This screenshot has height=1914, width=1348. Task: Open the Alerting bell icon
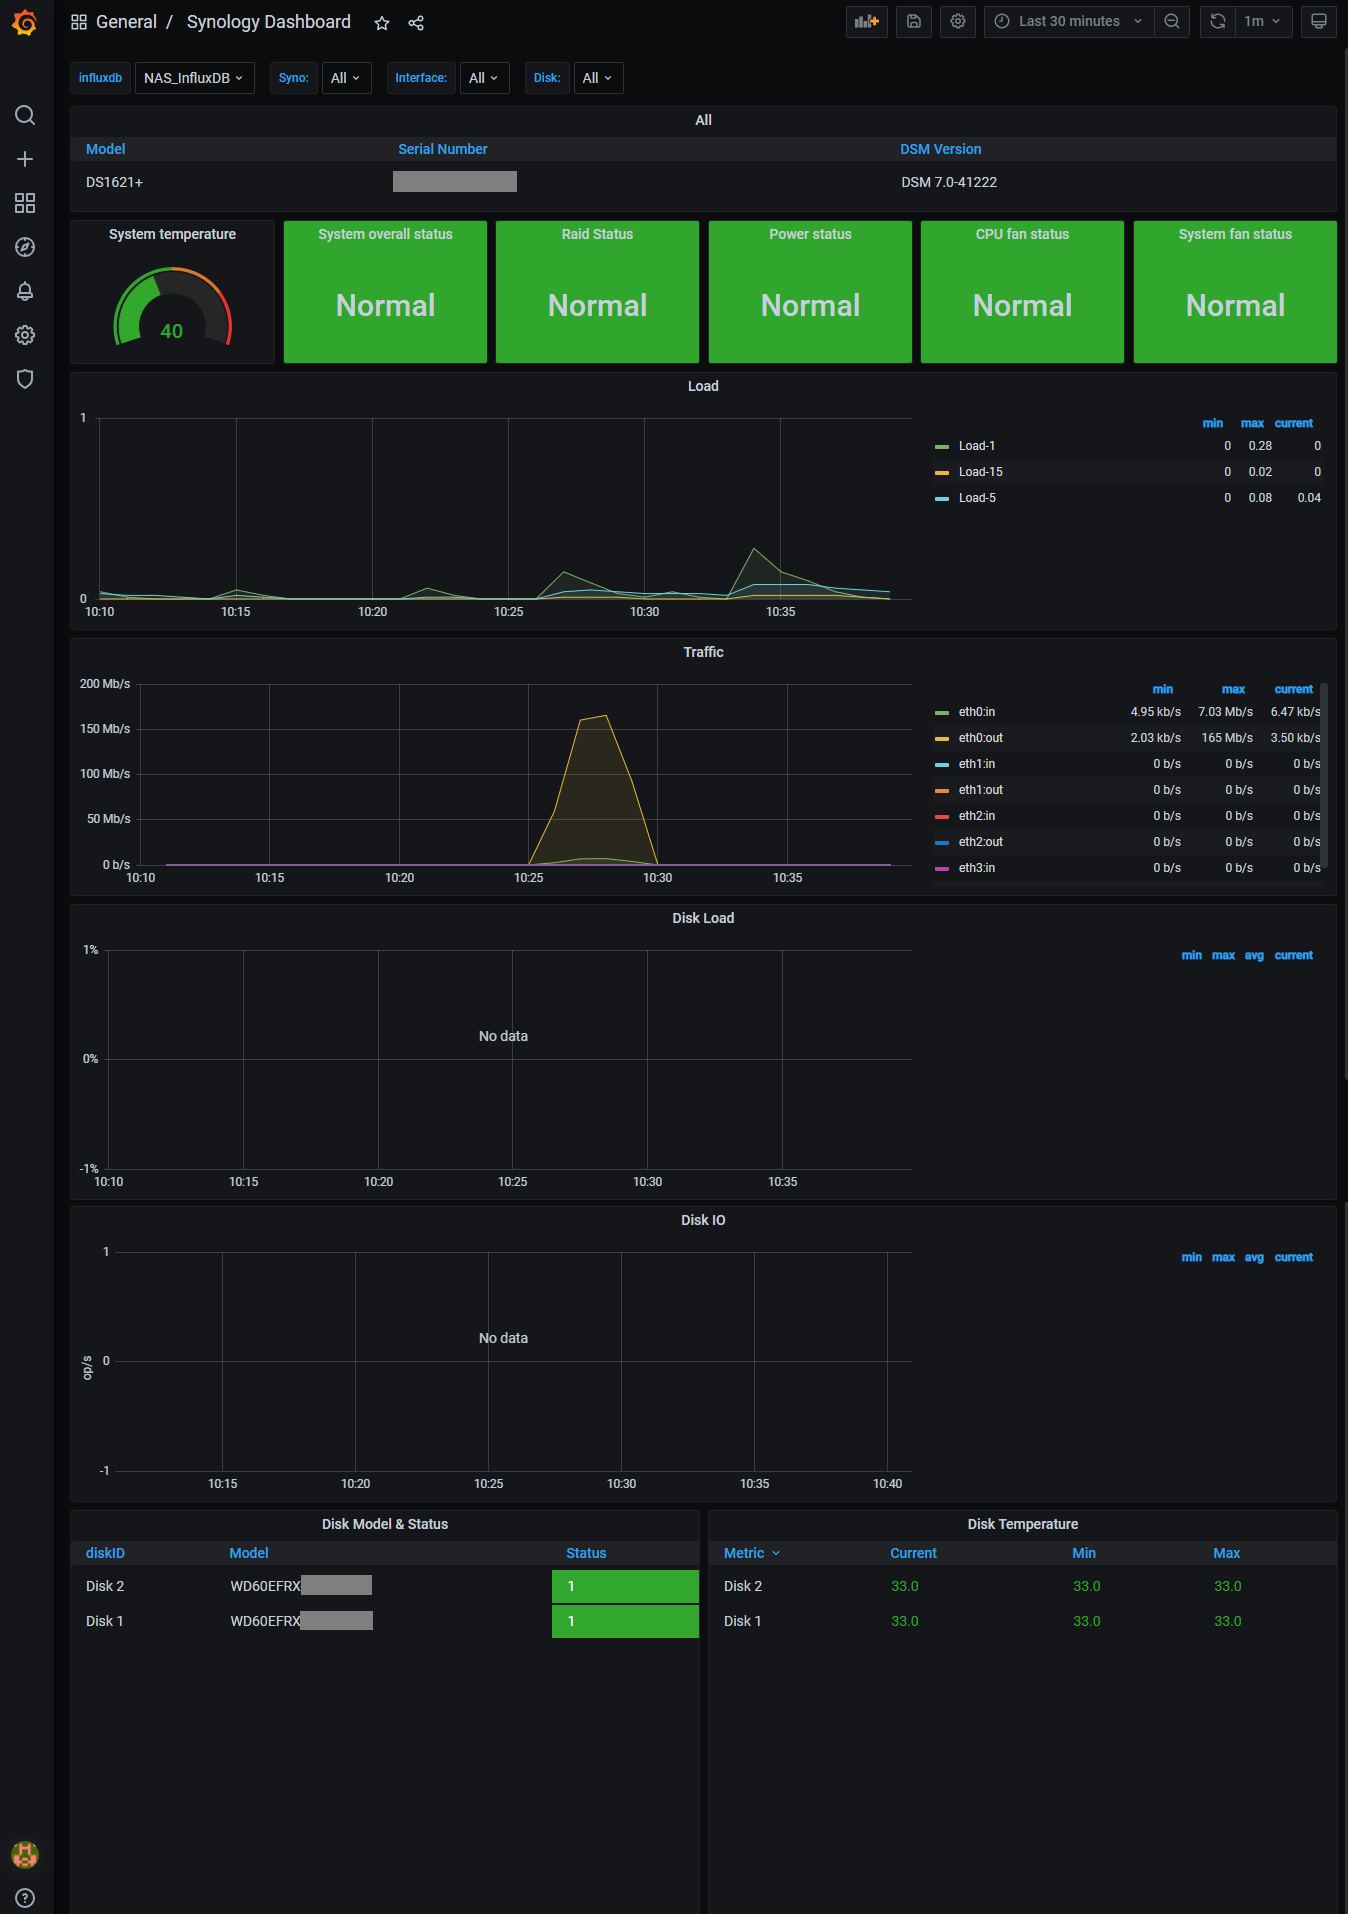click(x=25, y=291)
